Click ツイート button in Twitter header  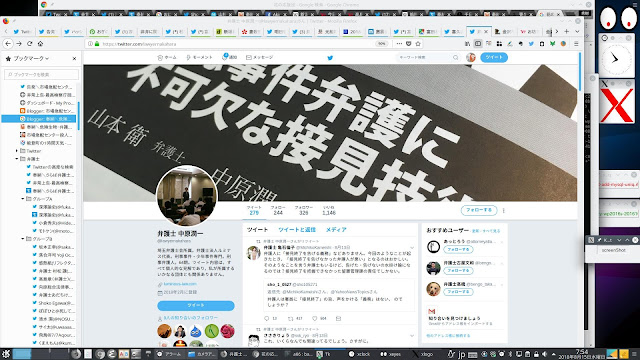(494, 58)
